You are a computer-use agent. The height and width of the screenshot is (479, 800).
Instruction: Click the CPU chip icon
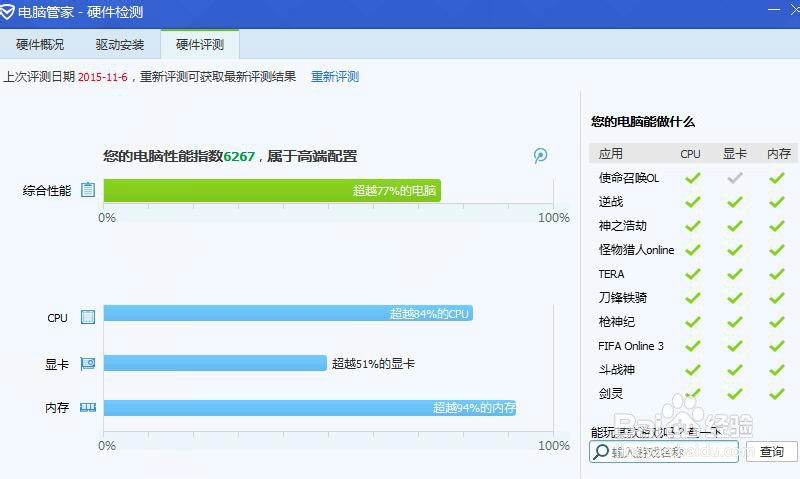pos(88,317)
